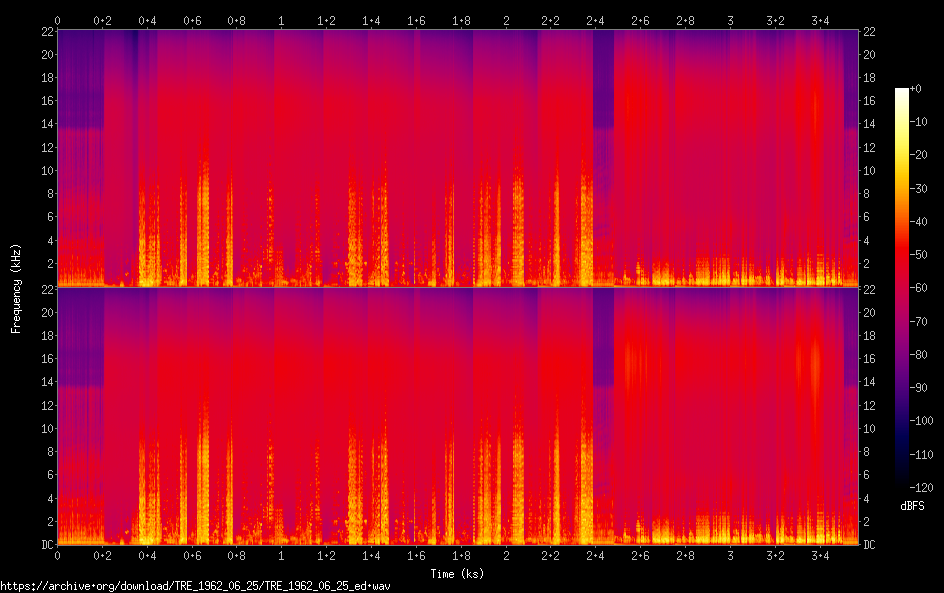Image resolution: width=944 pixels, height=593 pixels.
Task: Click the 14 kHz tick on upper left axis
Action: pos(47,124)
